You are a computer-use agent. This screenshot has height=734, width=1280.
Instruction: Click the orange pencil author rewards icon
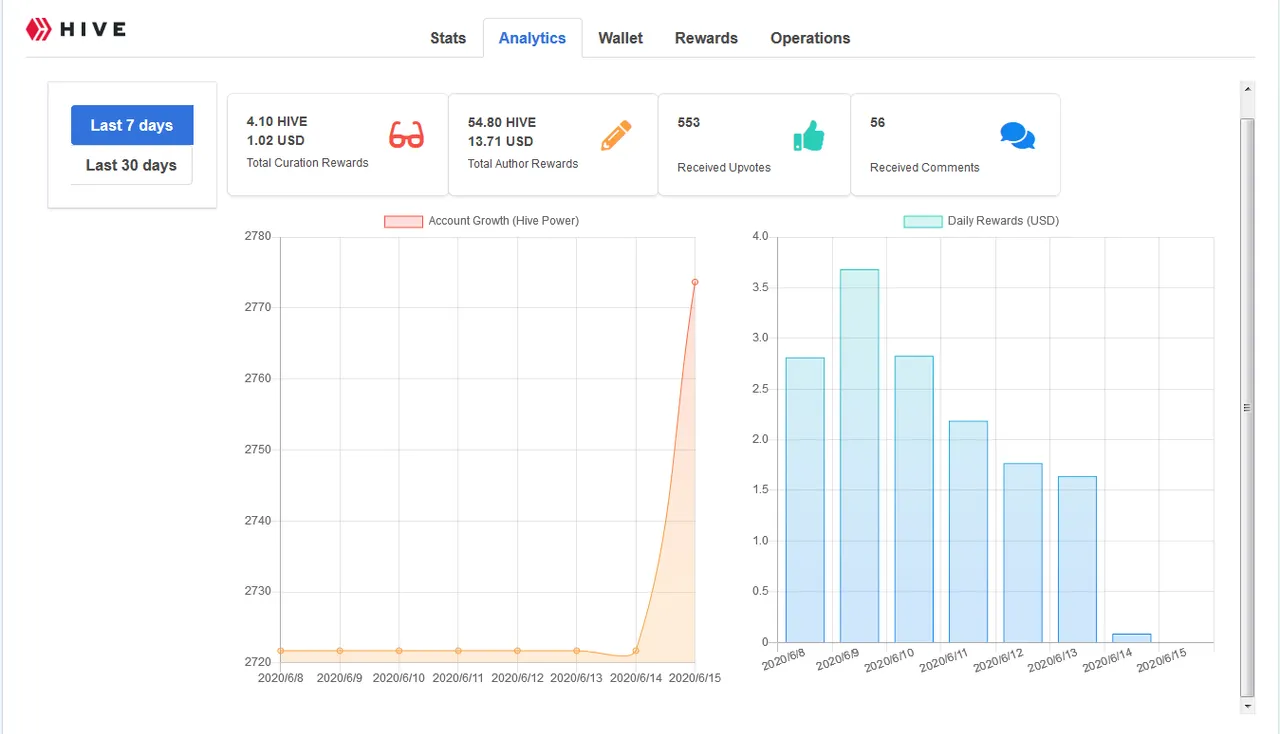[x=616, y=135]
